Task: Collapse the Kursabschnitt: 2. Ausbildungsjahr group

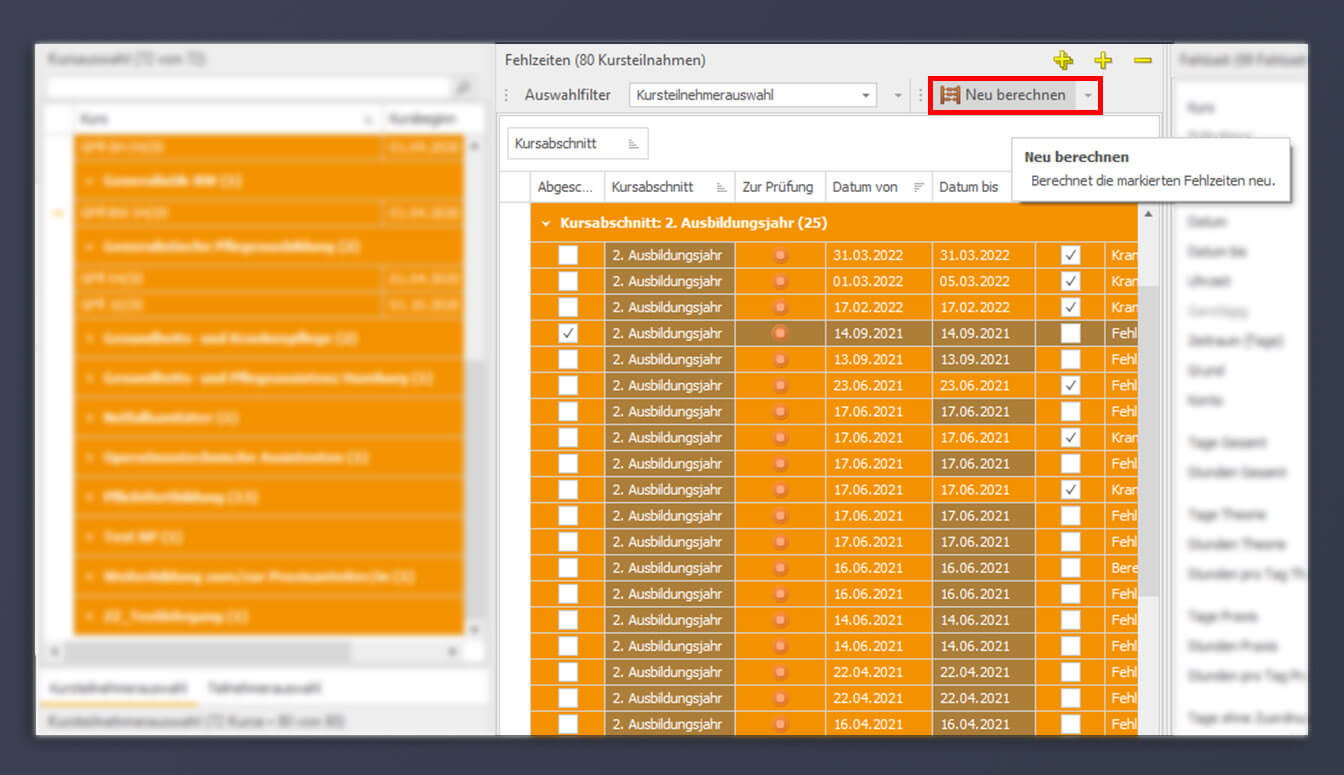Action: 546,223
